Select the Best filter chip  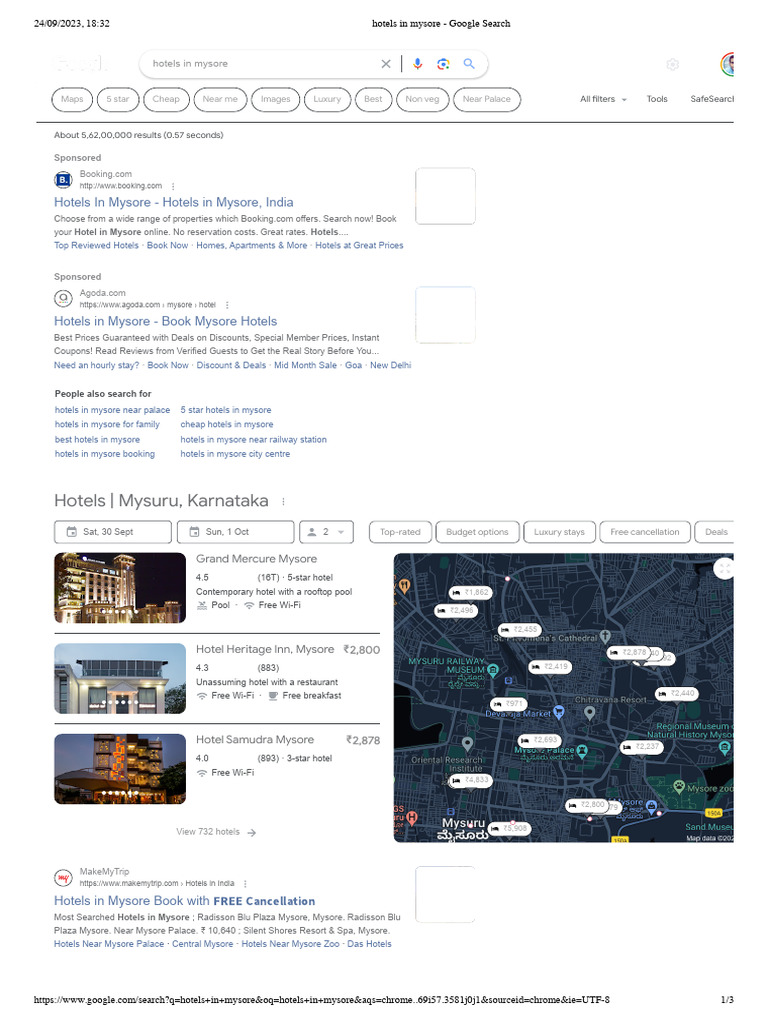point(374,99)
